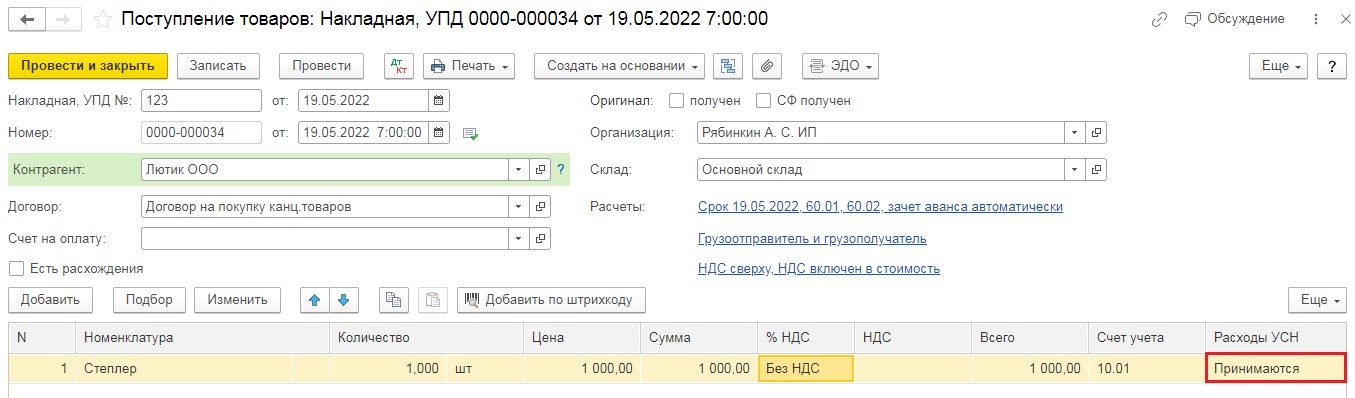Open the Печать dropdown menu

pyautogui.click(x=469, y=66)
